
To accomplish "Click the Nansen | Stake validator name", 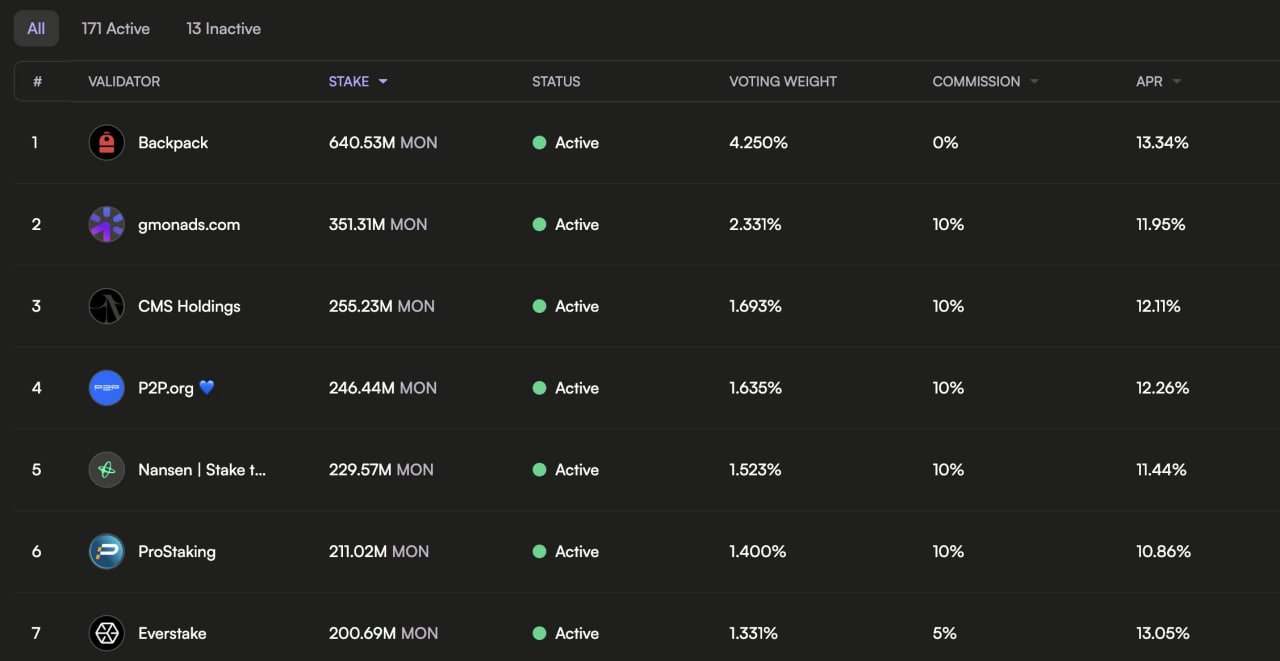I will [202, 470].
